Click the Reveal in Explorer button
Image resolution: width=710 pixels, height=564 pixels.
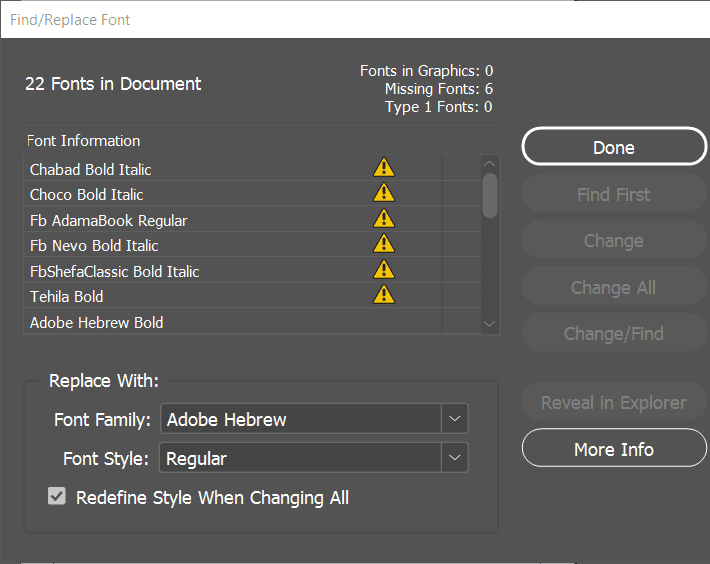tap(614, 403)
